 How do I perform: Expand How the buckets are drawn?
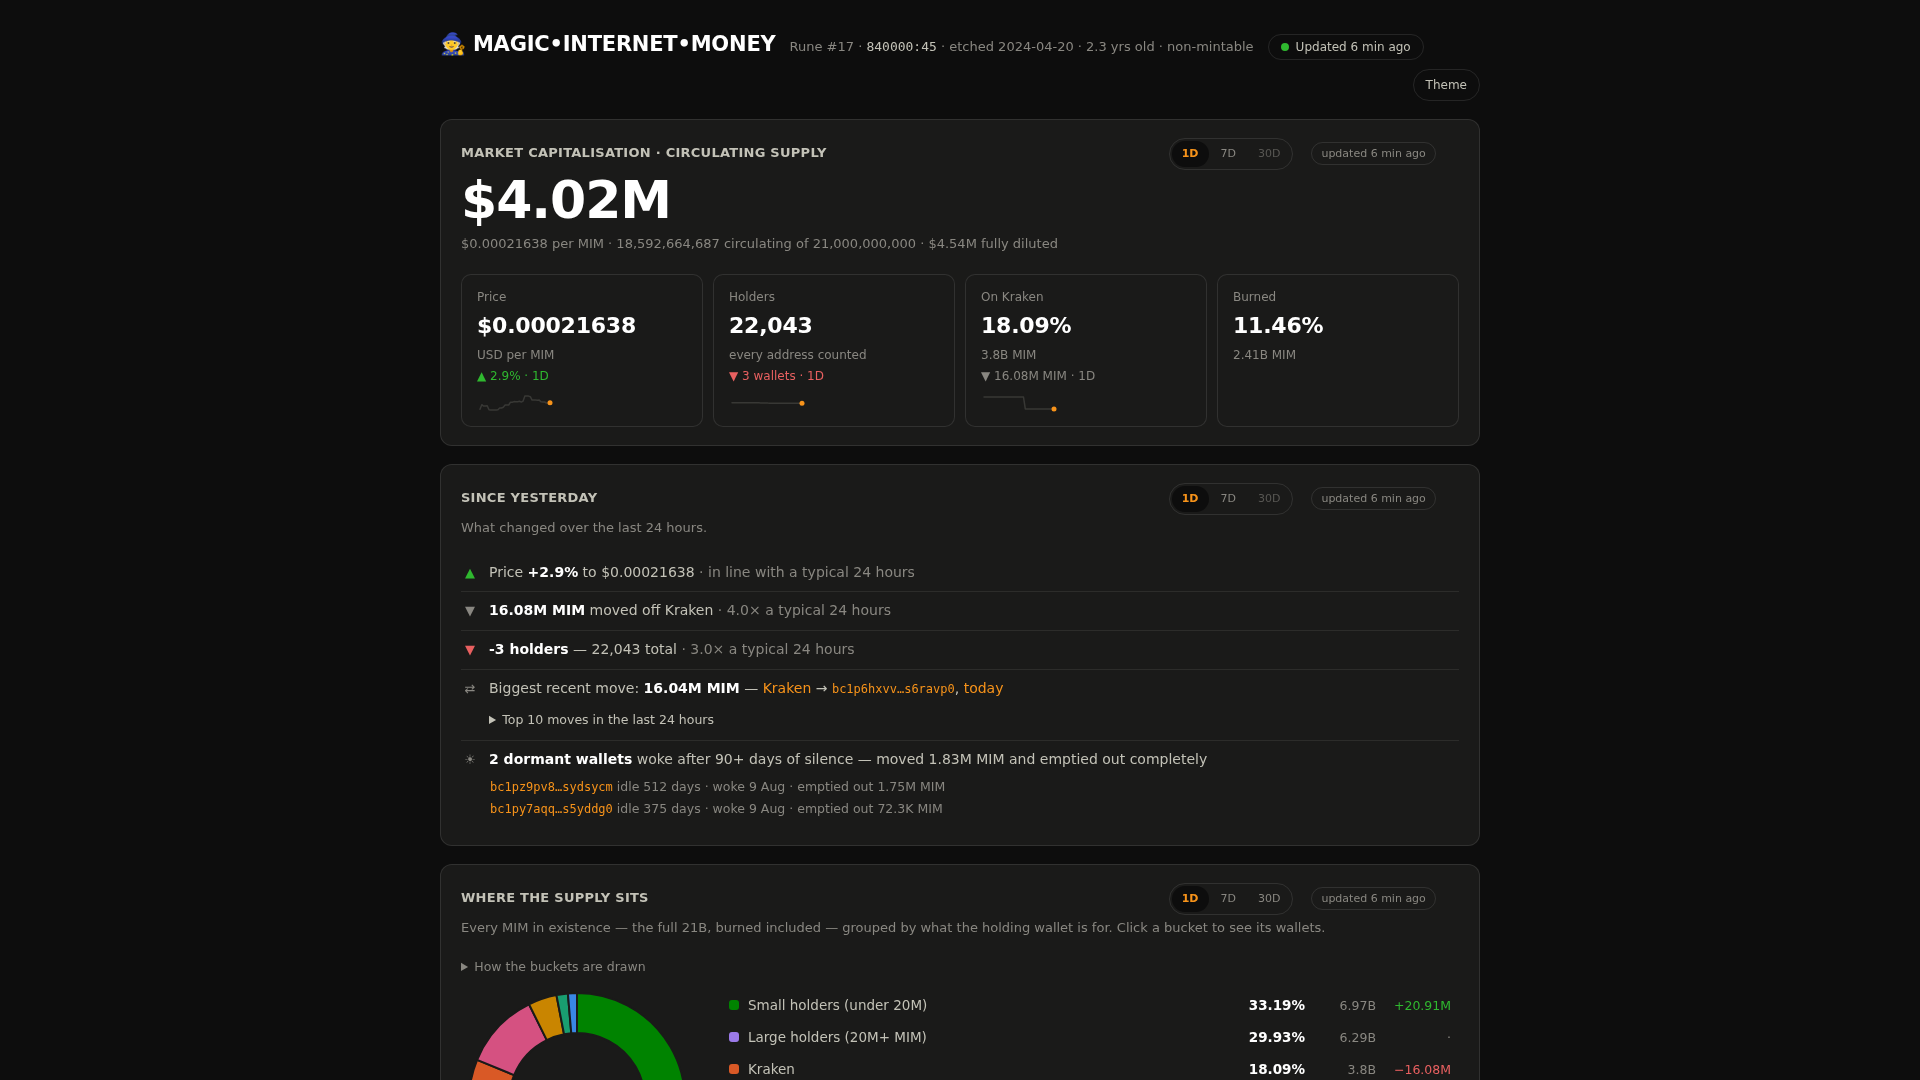pyautogui.click(x=553, y=967)
